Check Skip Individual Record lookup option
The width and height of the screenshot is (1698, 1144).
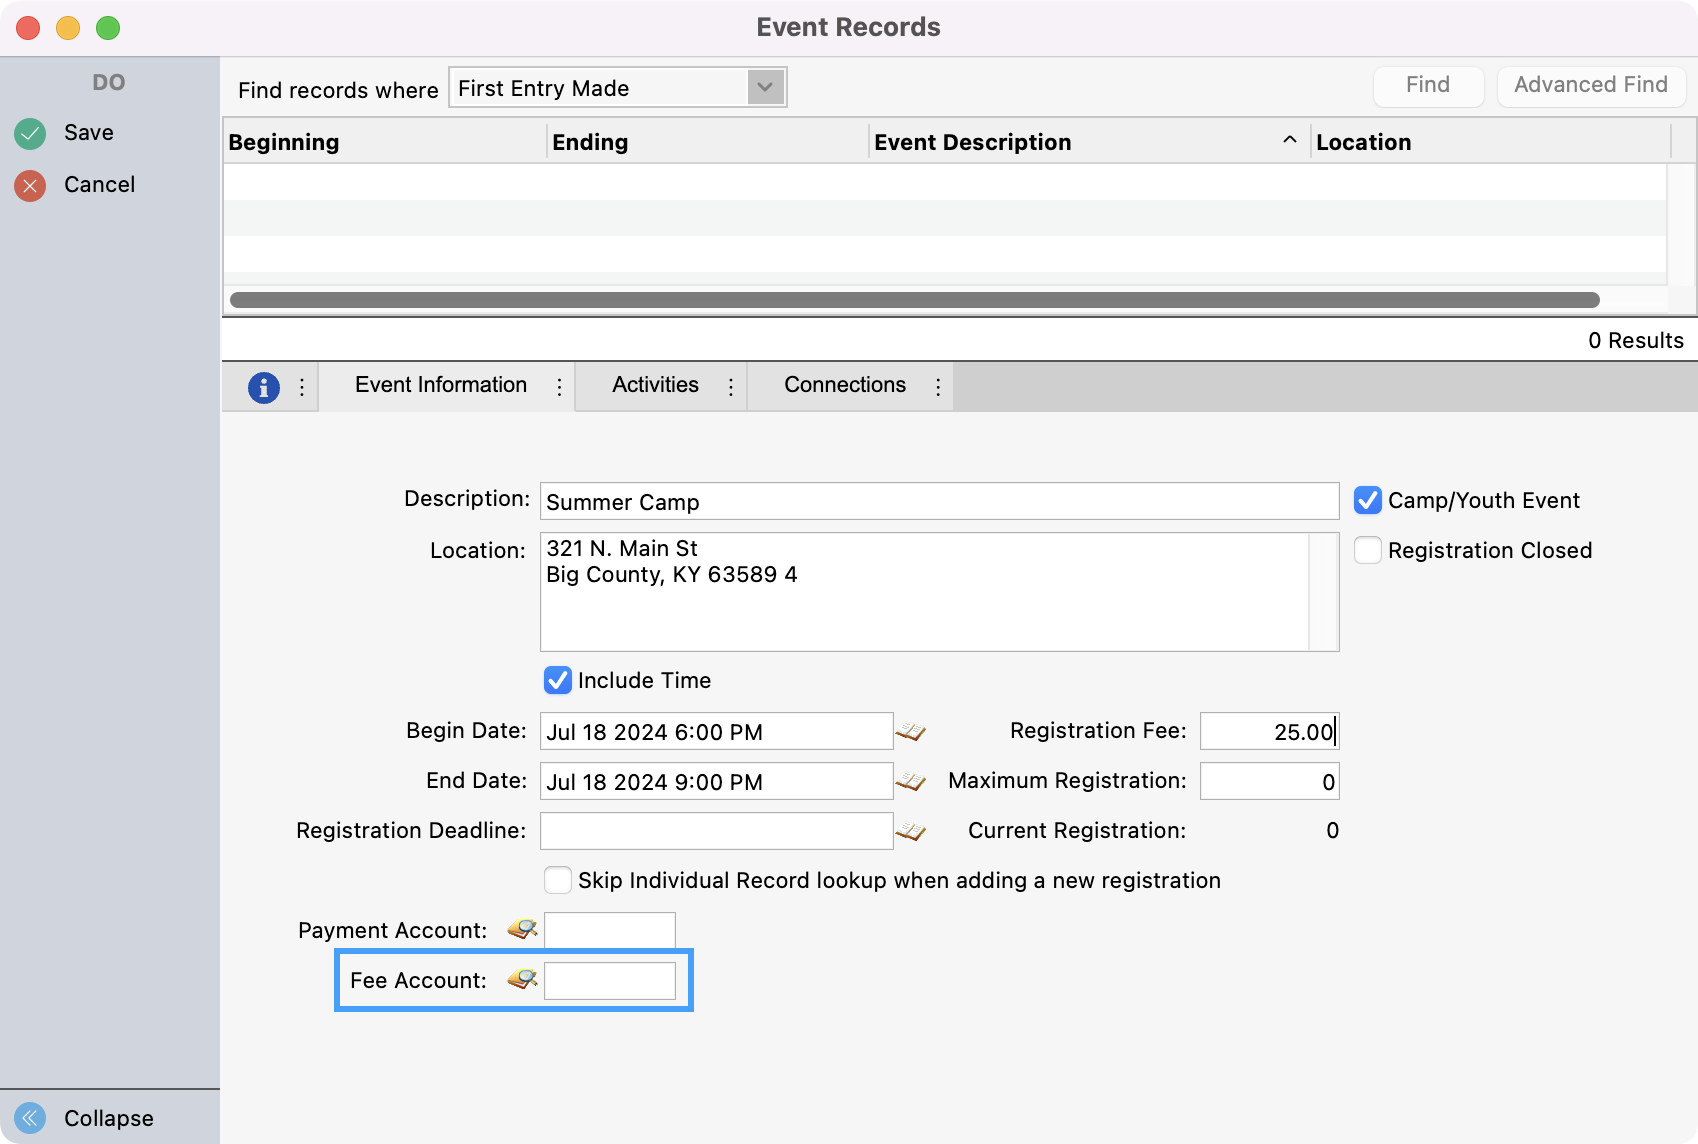pyautogui.click(x=557, y=880)
